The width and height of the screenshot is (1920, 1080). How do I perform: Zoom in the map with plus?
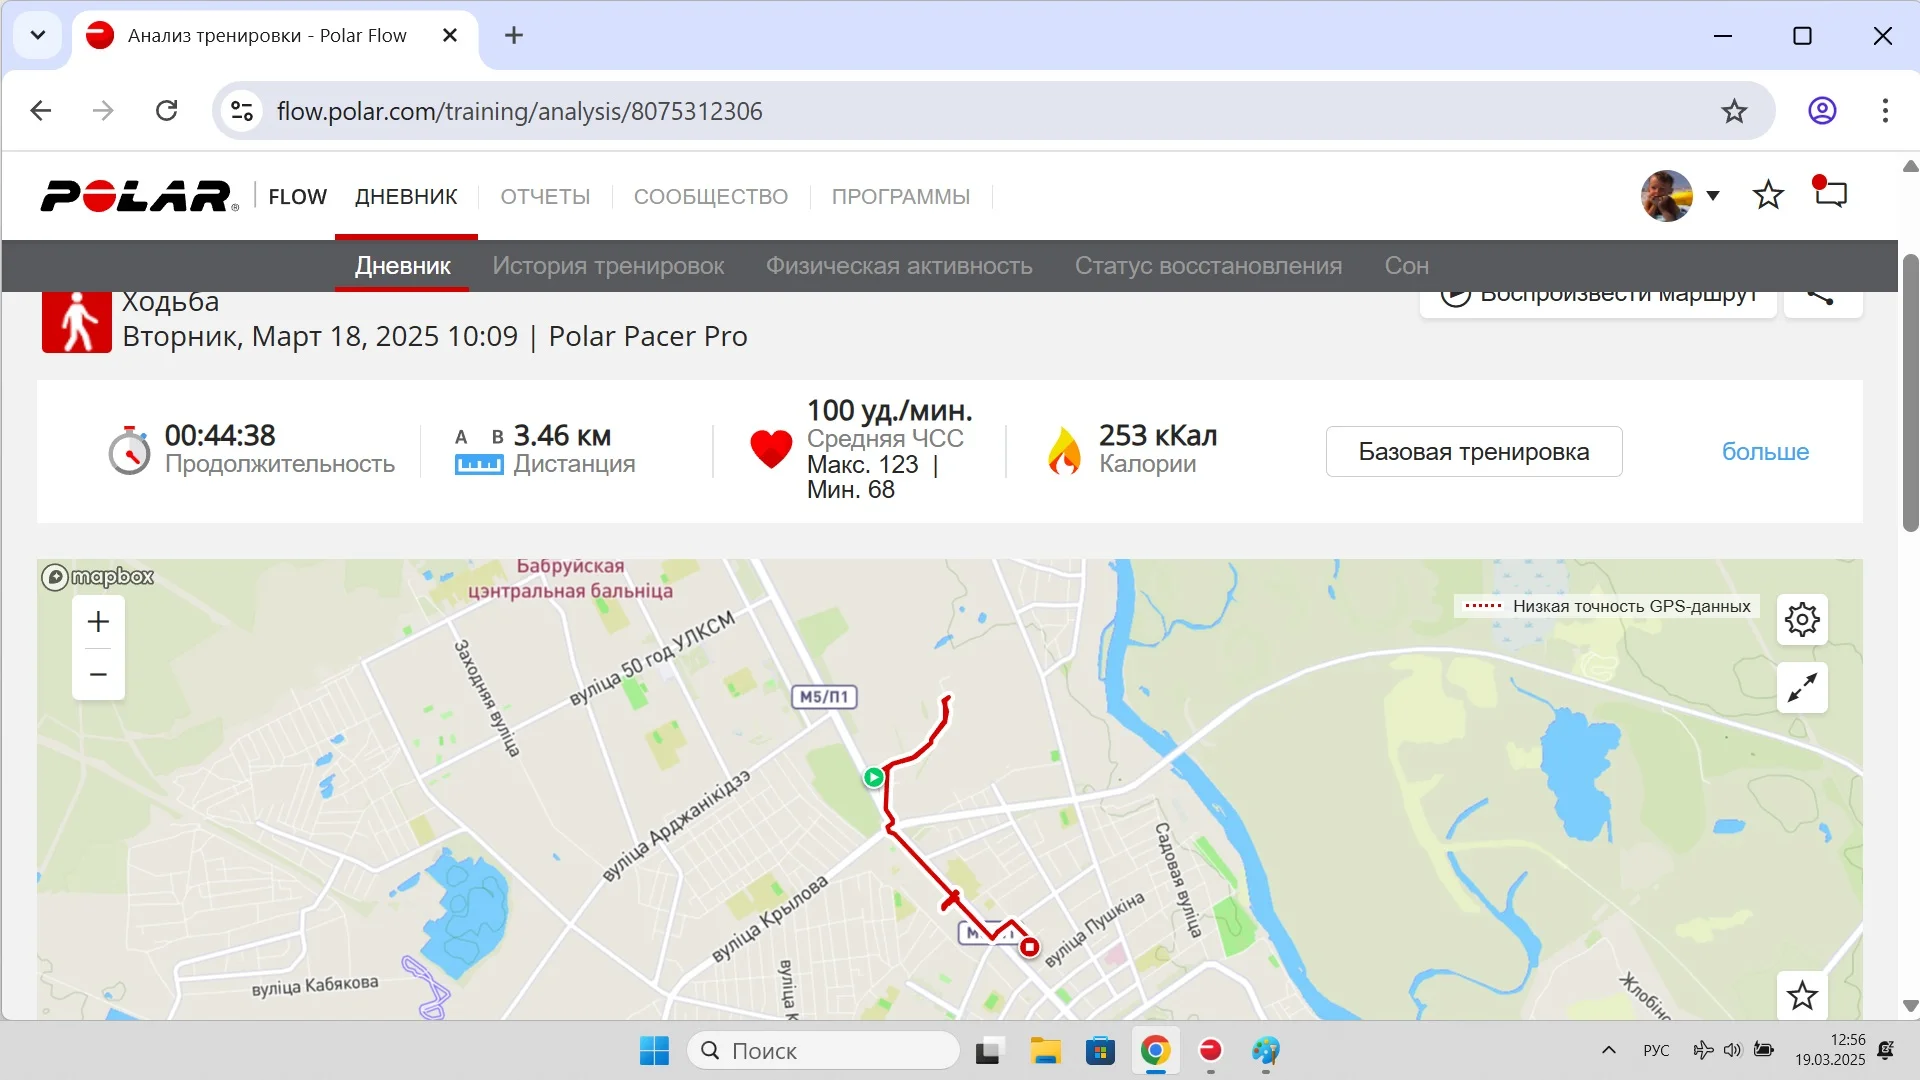(x=98, y=622)
